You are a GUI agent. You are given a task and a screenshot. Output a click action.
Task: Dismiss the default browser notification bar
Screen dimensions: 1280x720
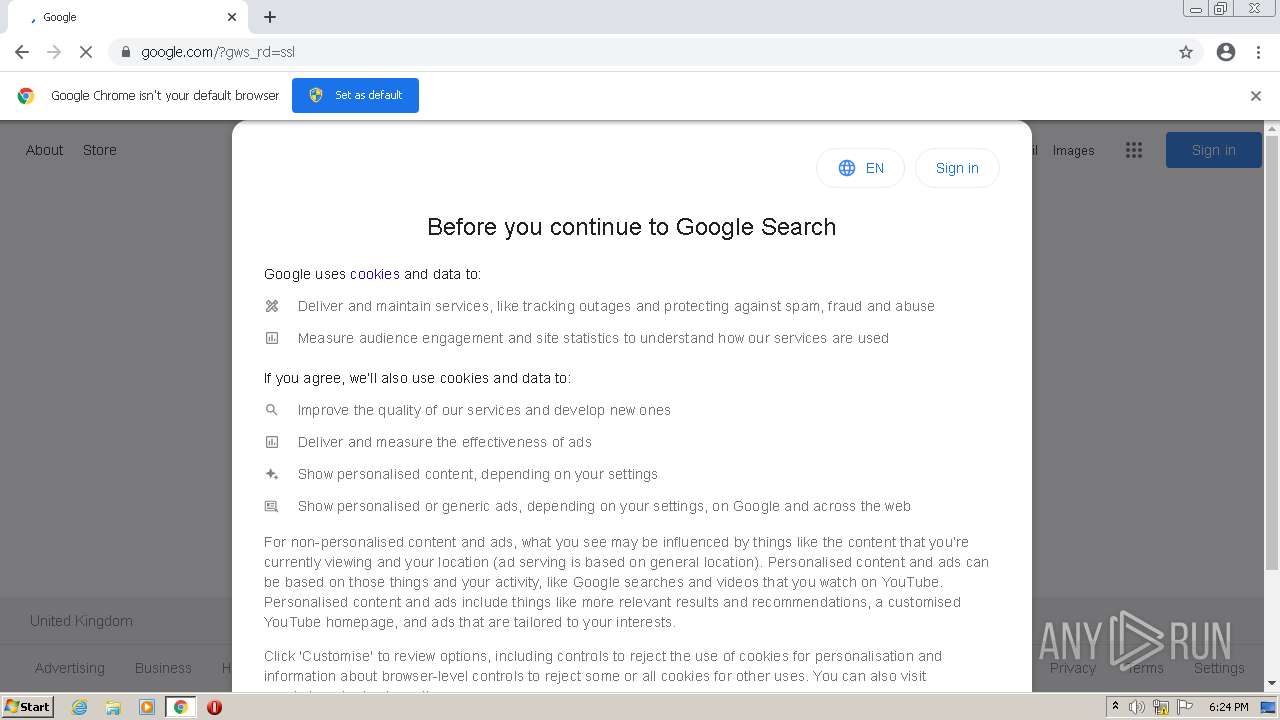pyautogui.click(x=1255, y=96)
